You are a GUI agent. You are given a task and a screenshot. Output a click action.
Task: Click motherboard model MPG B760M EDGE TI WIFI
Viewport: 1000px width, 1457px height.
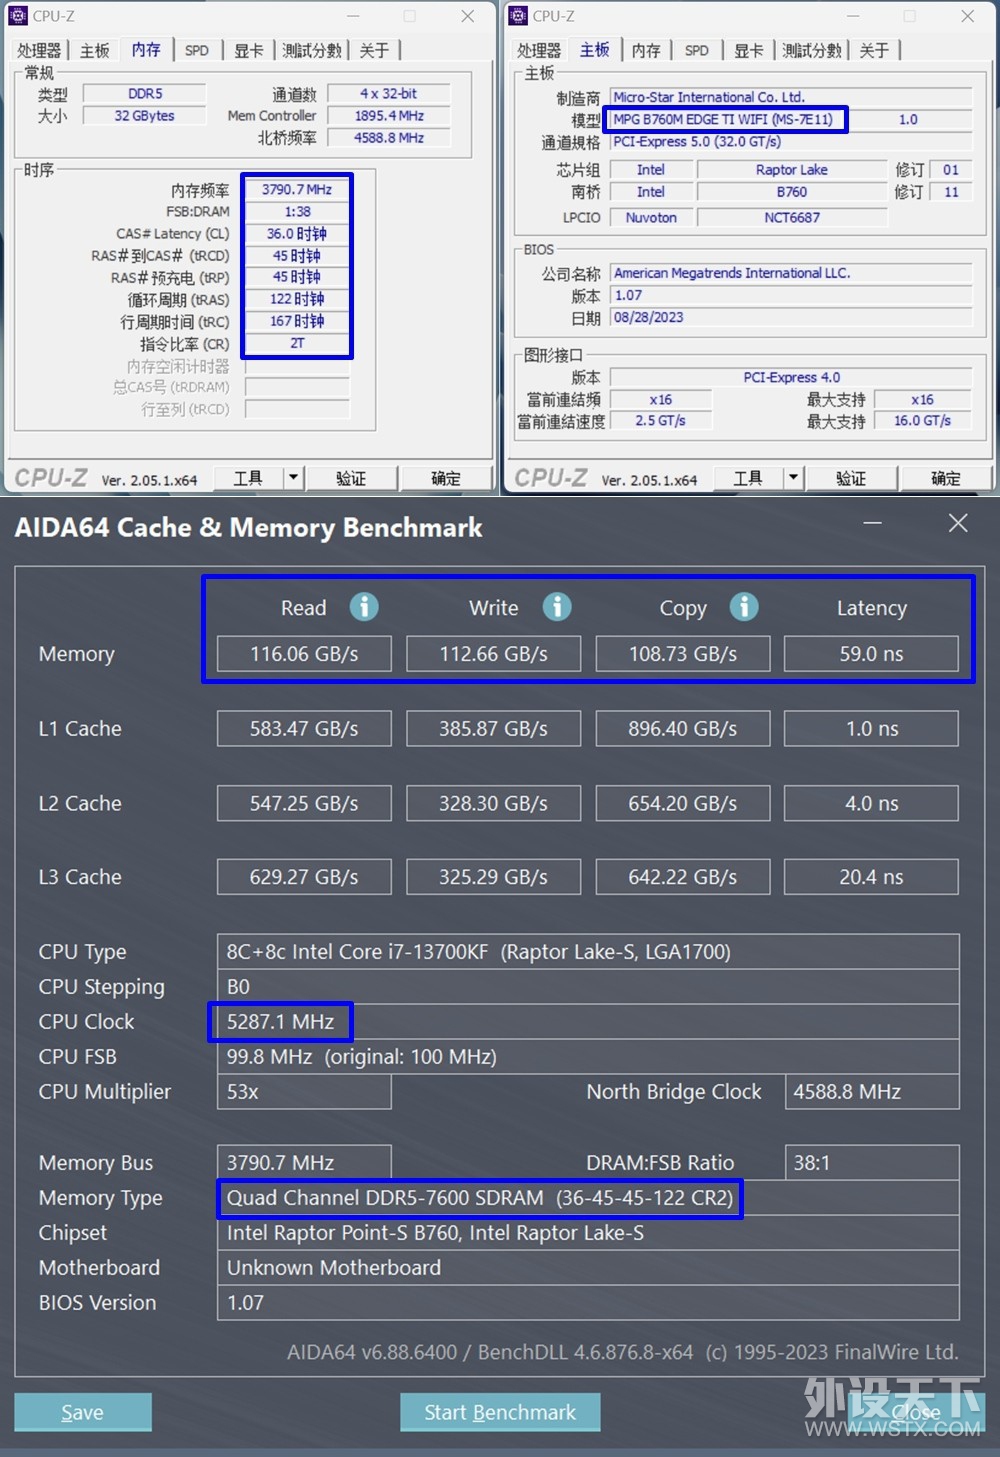(x=726, y=119)
